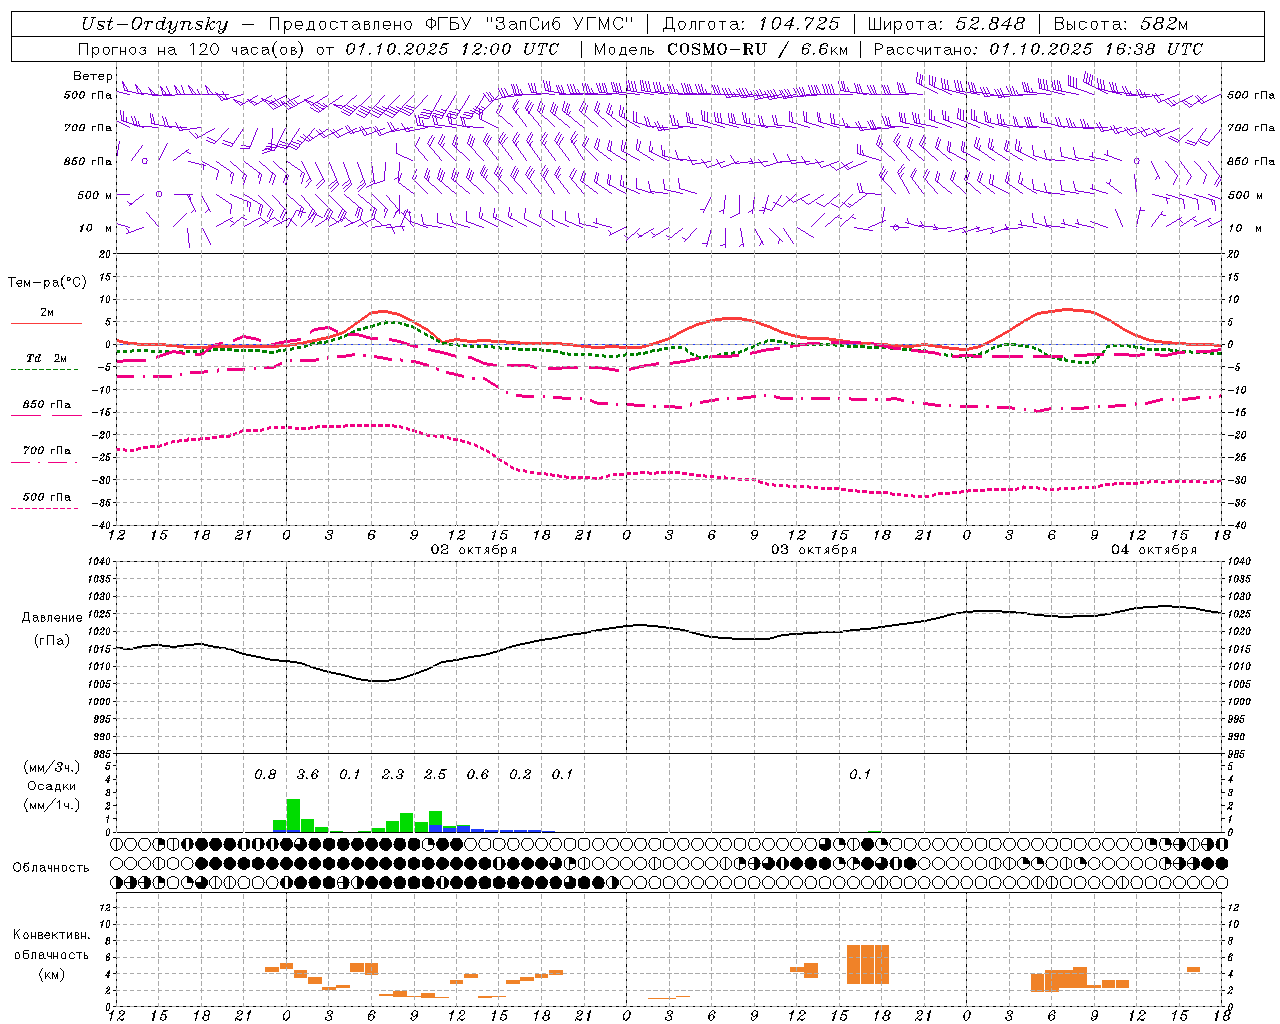
Task: Click the 'Облачность' cloud cover label
Action: 51,868
